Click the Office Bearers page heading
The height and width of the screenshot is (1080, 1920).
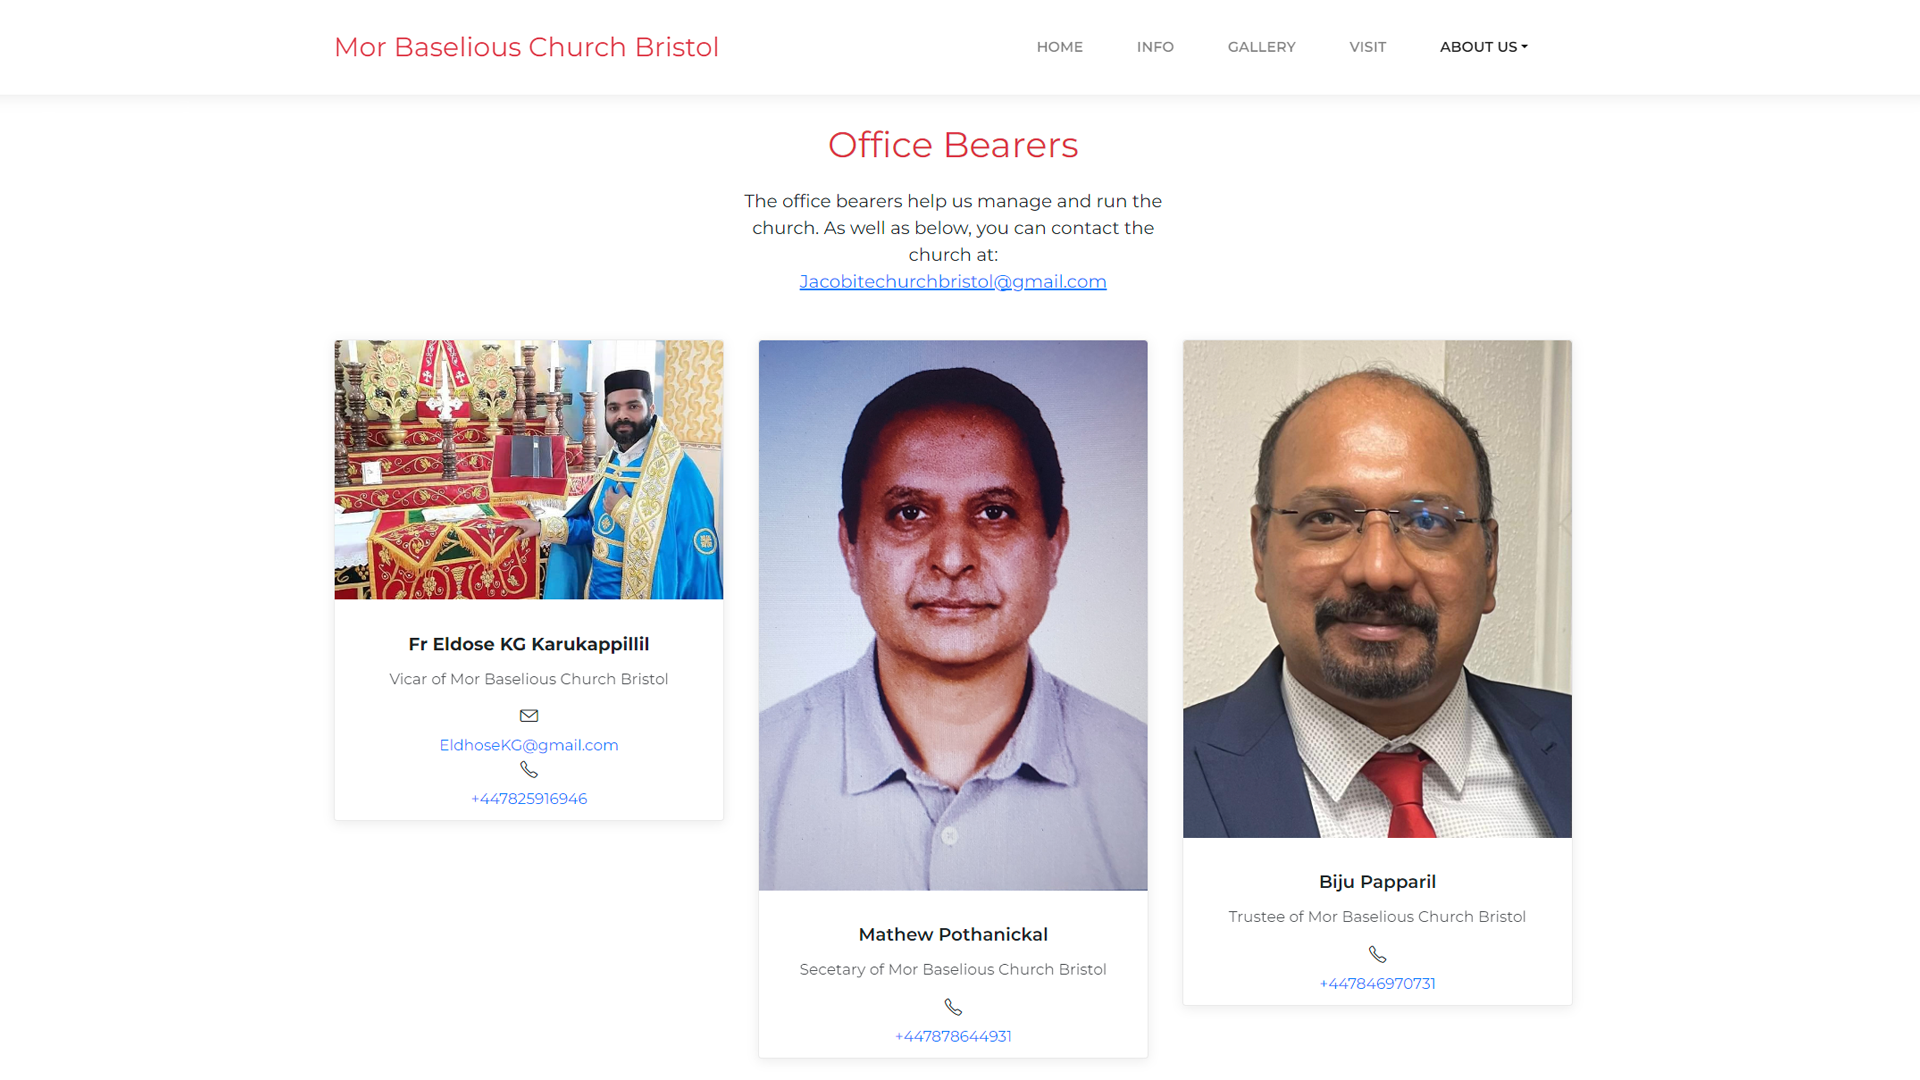(953, 145)
